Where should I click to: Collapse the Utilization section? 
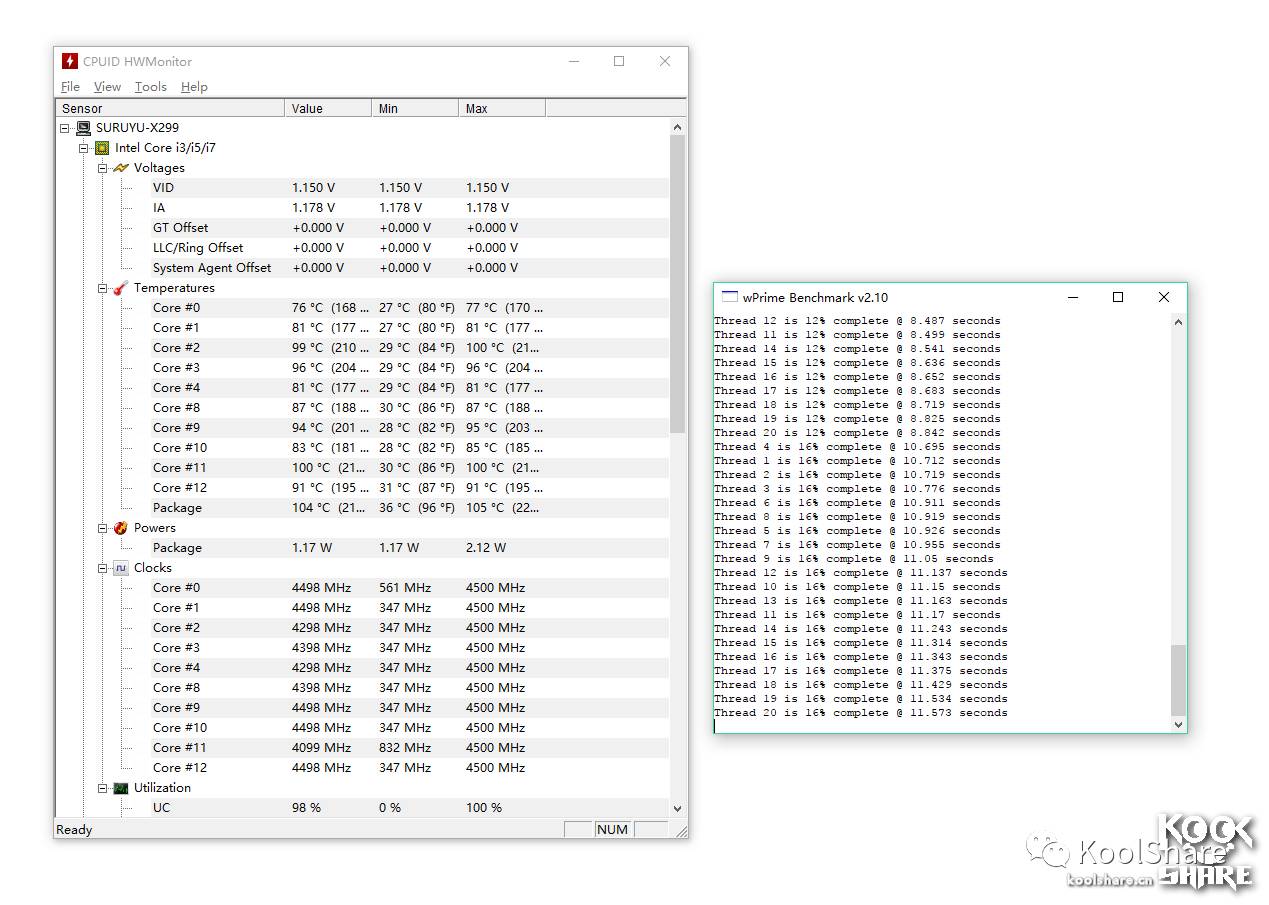103,788
